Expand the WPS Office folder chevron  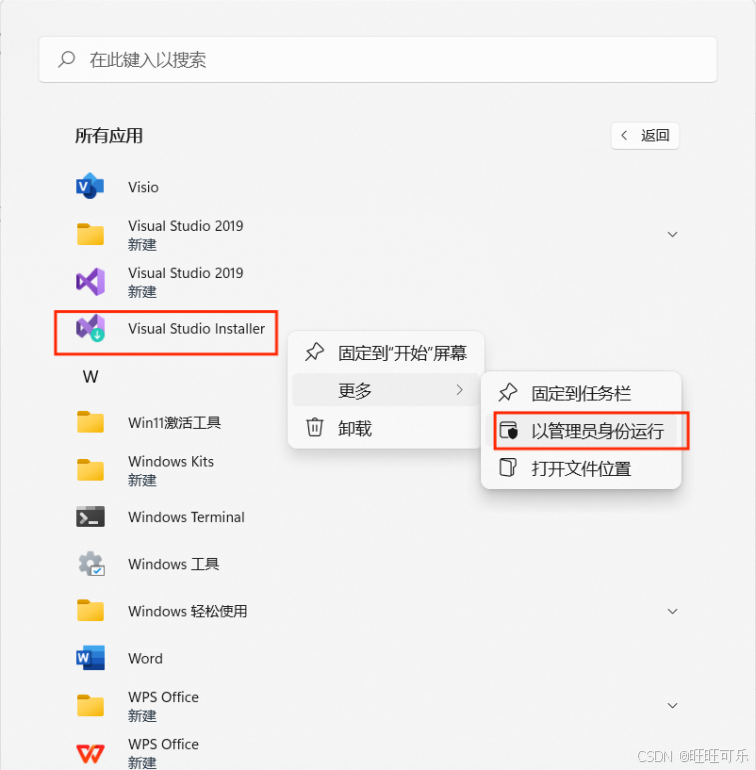pos(672,706)
